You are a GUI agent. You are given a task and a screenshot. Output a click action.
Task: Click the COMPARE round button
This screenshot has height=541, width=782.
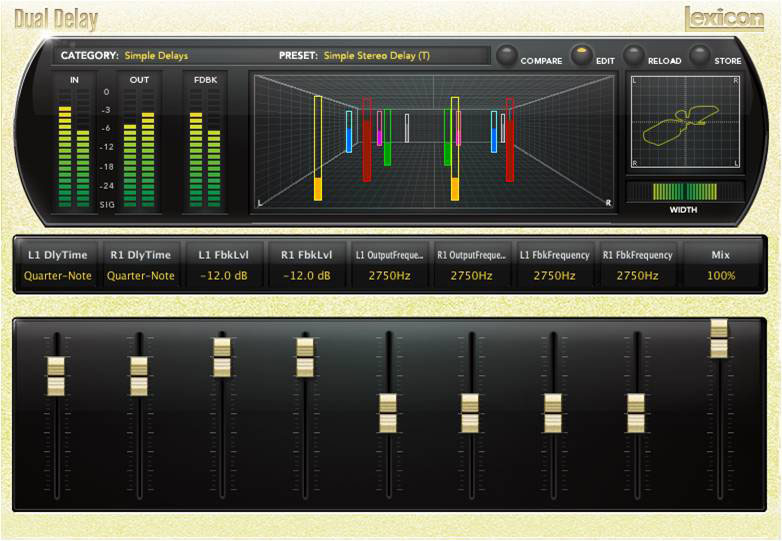[x=507, y=55]
